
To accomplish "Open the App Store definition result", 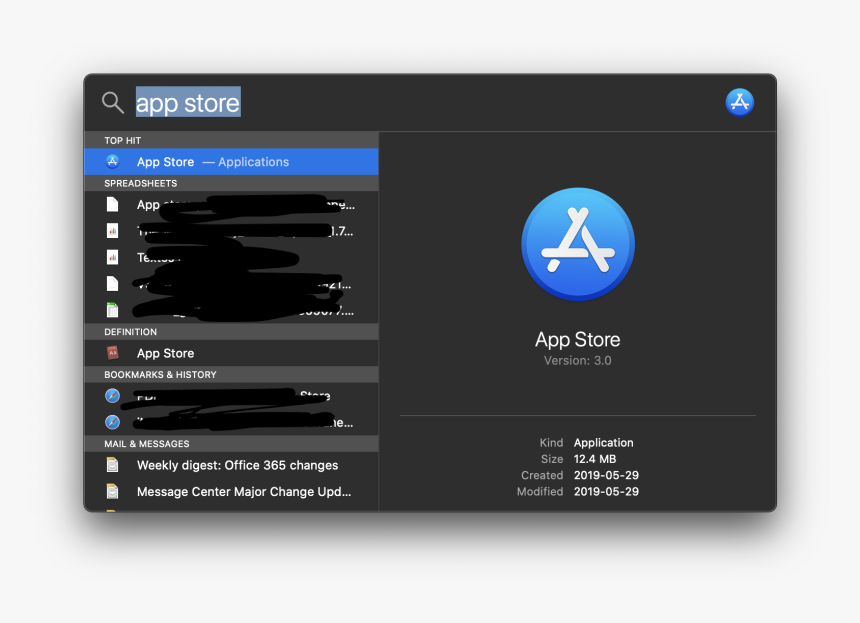I will 231,353.
